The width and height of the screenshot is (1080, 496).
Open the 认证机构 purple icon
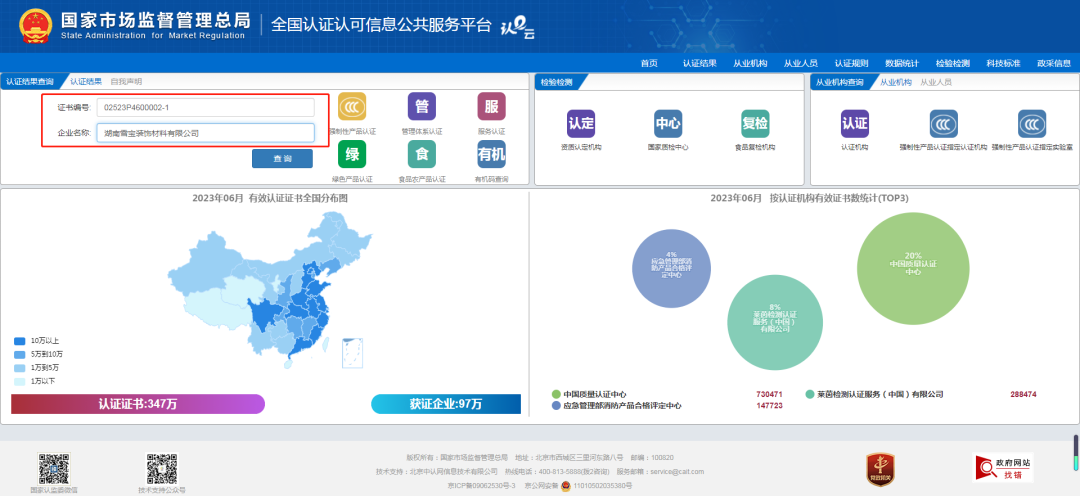click(854, 124)
